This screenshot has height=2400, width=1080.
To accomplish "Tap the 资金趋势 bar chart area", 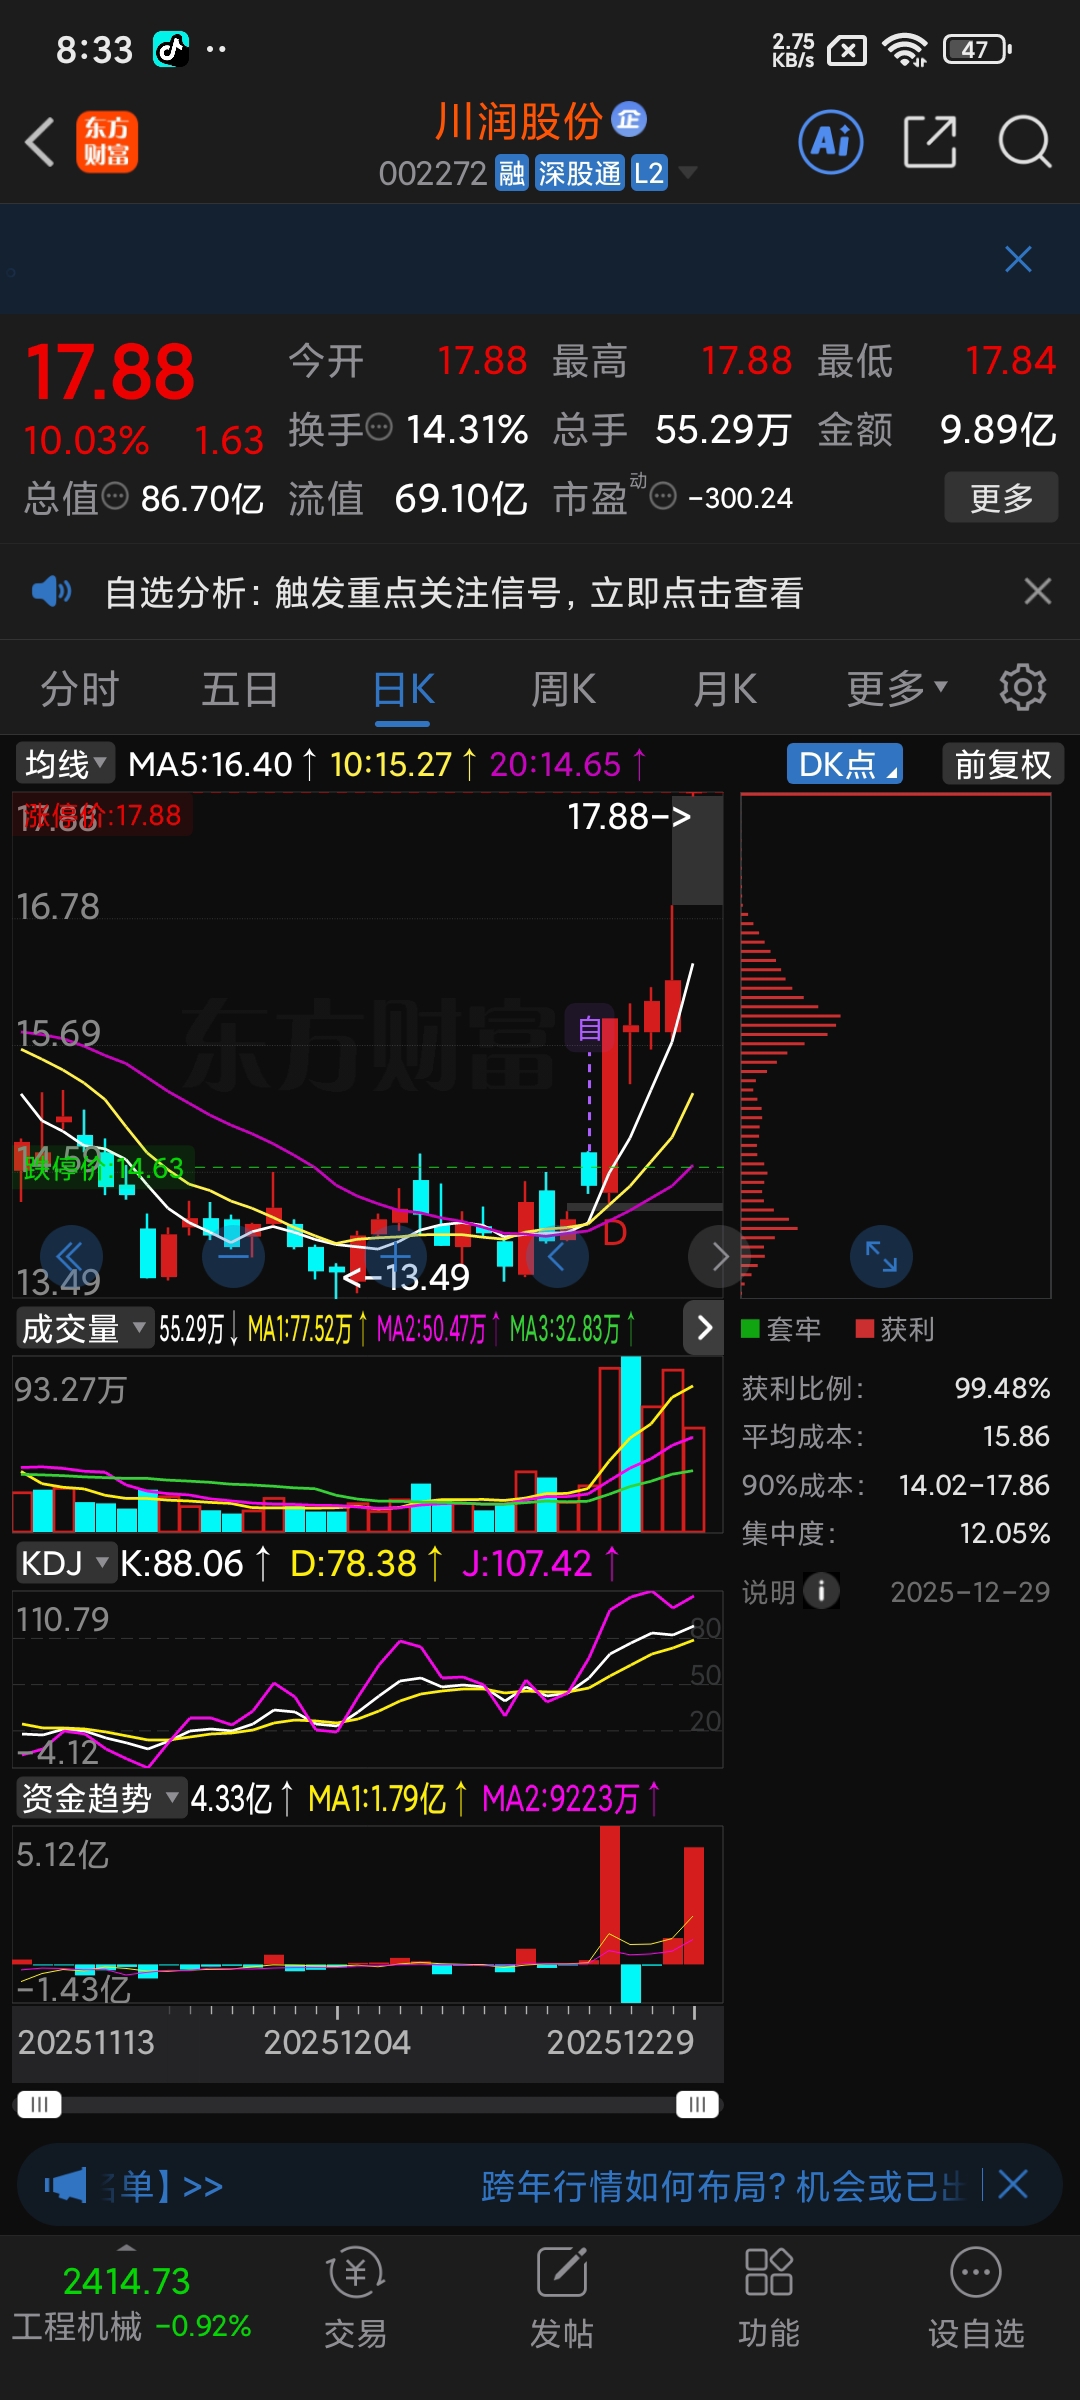I will coord(367,1915).
